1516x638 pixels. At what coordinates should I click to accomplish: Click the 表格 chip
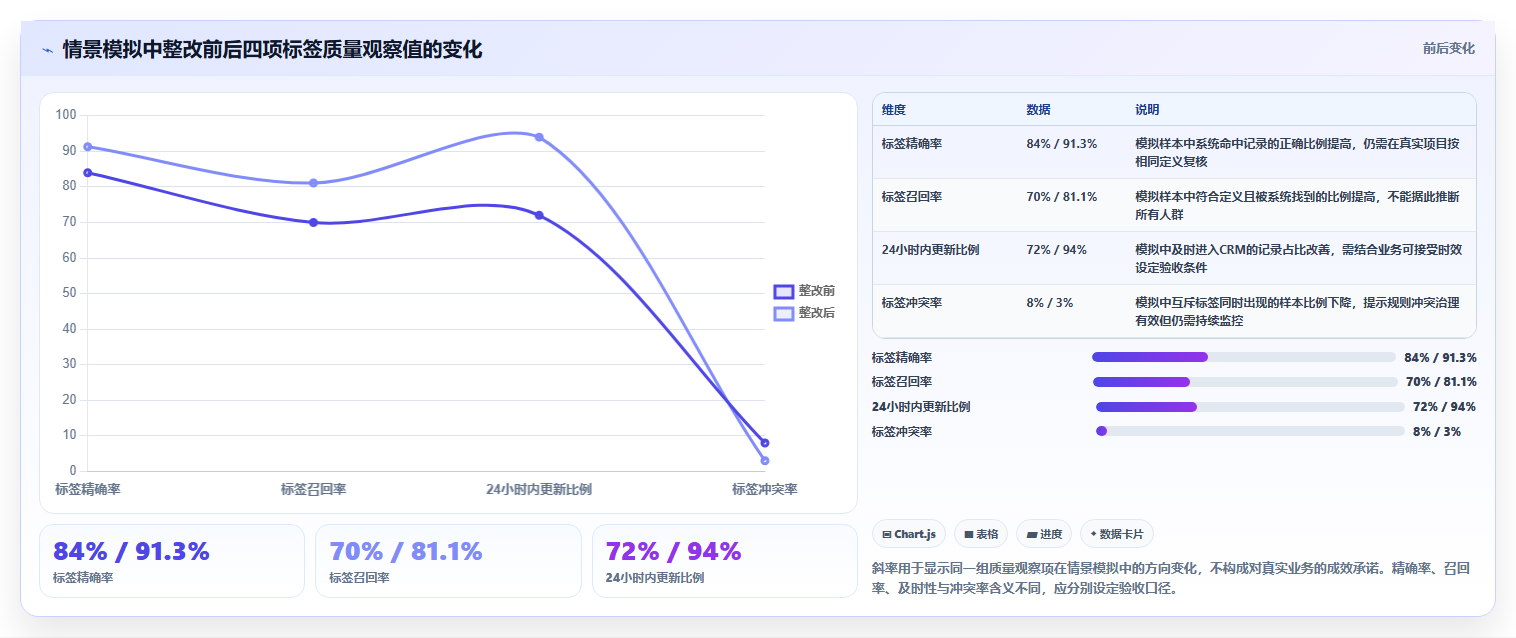pos(980,534)
